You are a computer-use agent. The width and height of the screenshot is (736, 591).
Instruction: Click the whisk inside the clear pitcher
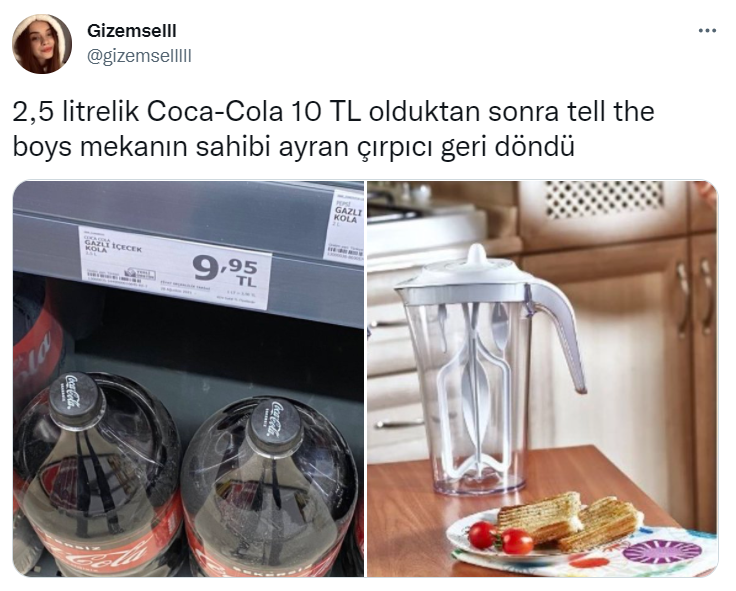(x=474, y=385)
